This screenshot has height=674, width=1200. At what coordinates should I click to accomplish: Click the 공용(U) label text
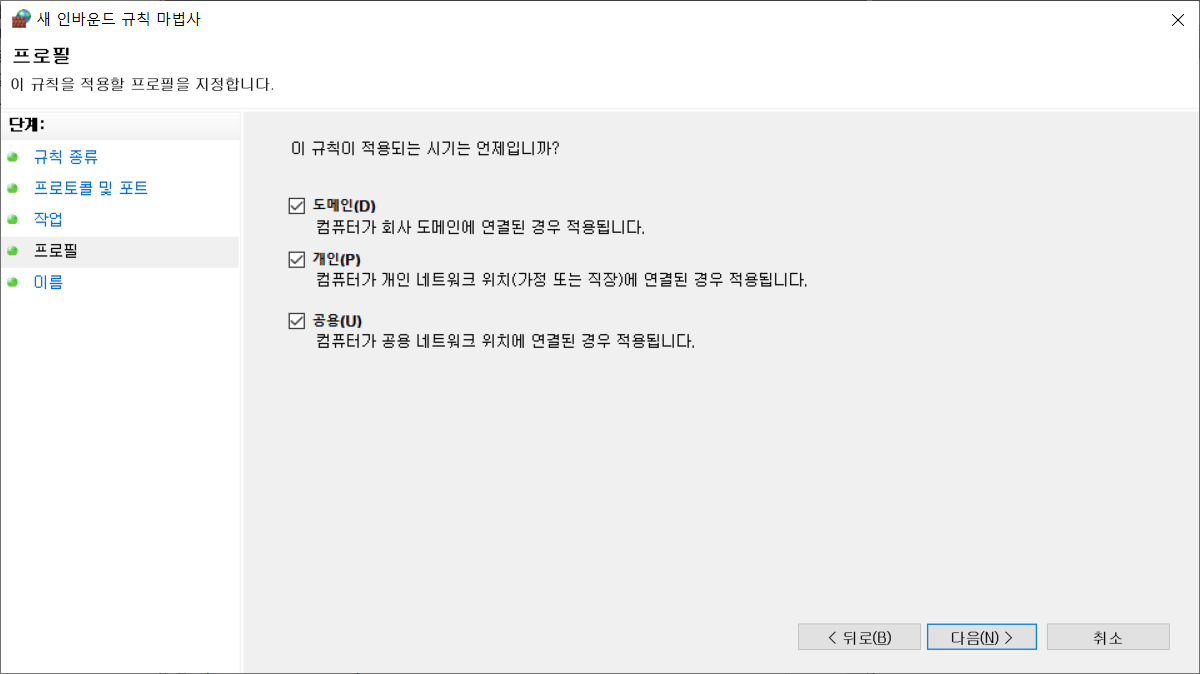(337, 321)
